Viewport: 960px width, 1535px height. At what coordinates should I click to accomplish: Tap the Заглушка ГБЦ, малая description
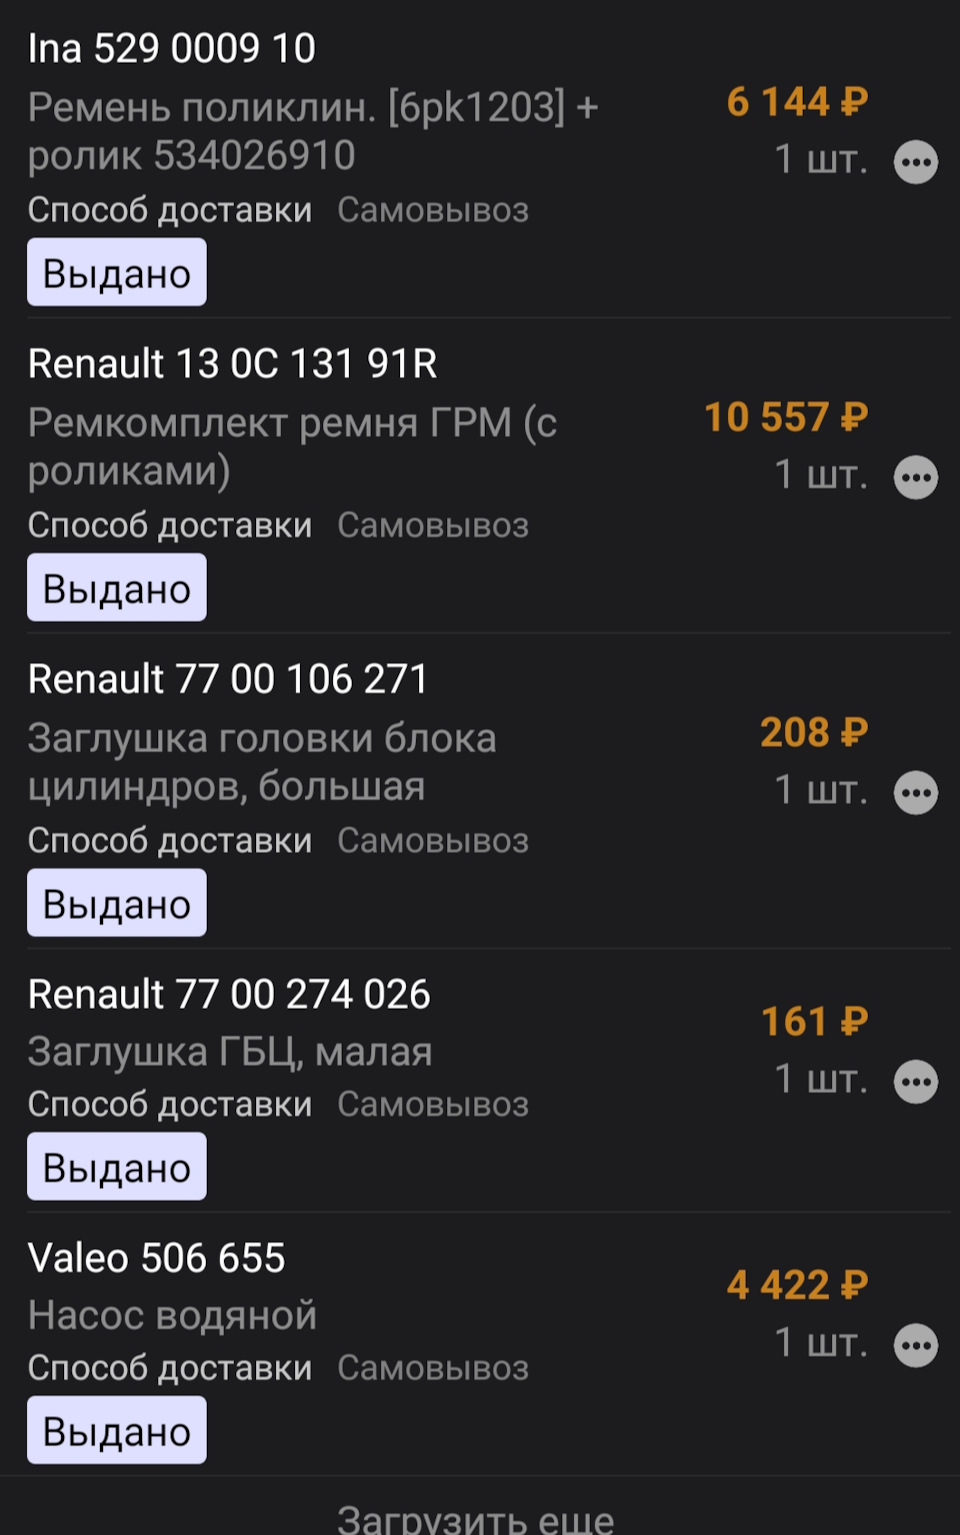pyautogui.click(x=230, y=1052)
